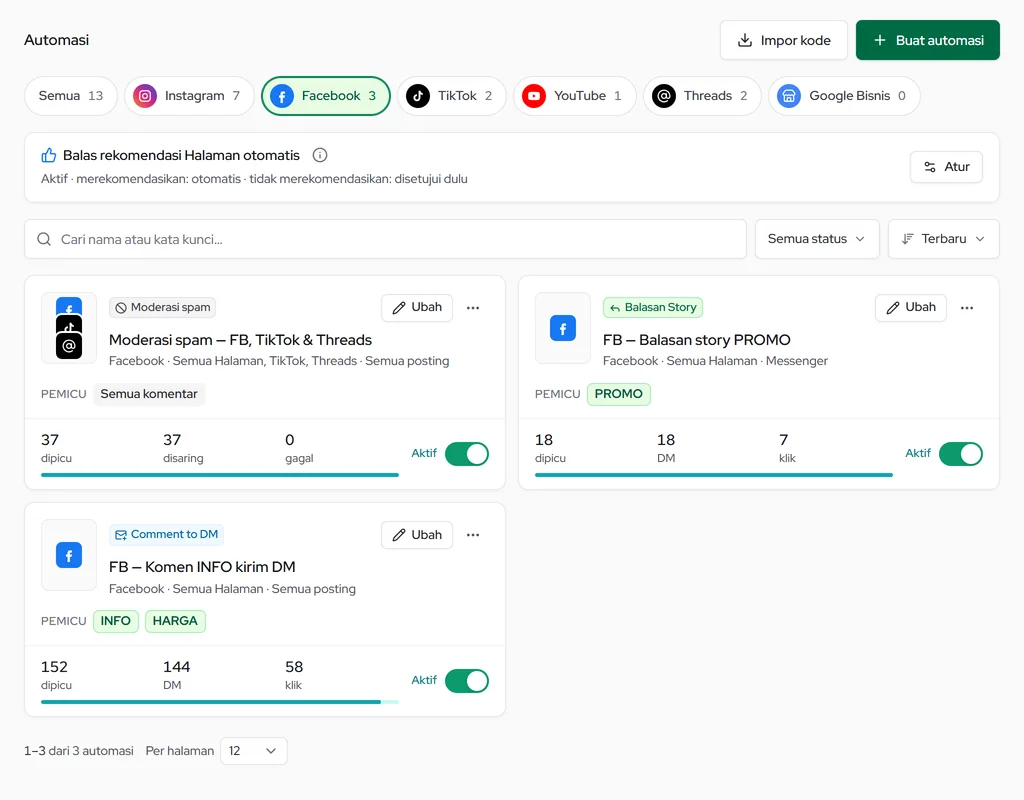Open more options for FB Balasan story PROMO
Viewport: 1024px width, 800px height.
point(967,308)
